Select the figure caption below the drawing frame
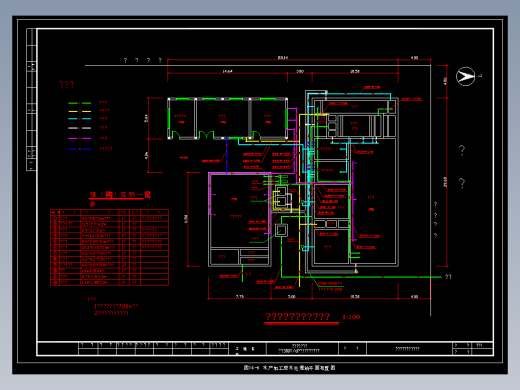This screenshot has width=520, height=390. click(289, 368)
